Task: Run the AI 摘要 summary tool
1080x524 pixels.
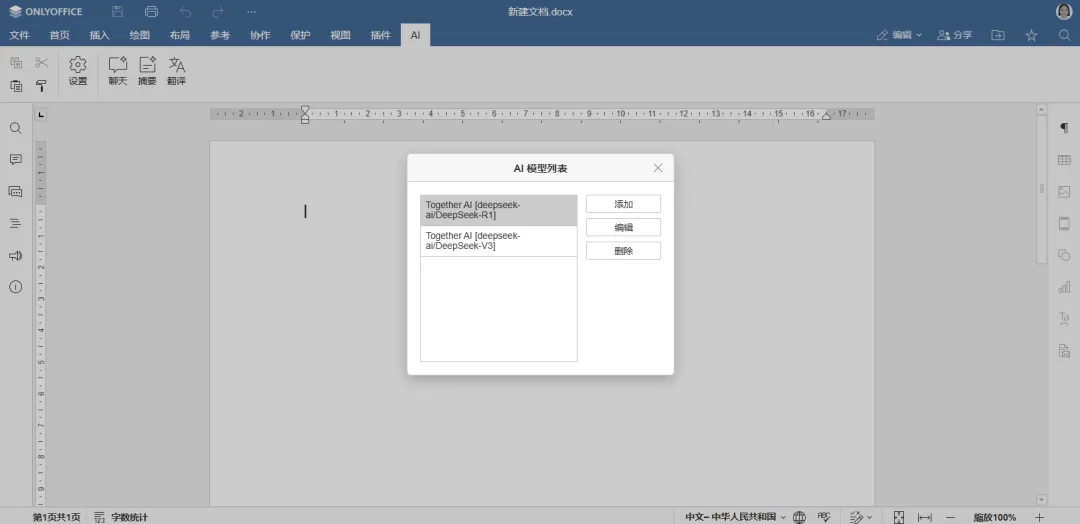Action: [x=147, y=72]
